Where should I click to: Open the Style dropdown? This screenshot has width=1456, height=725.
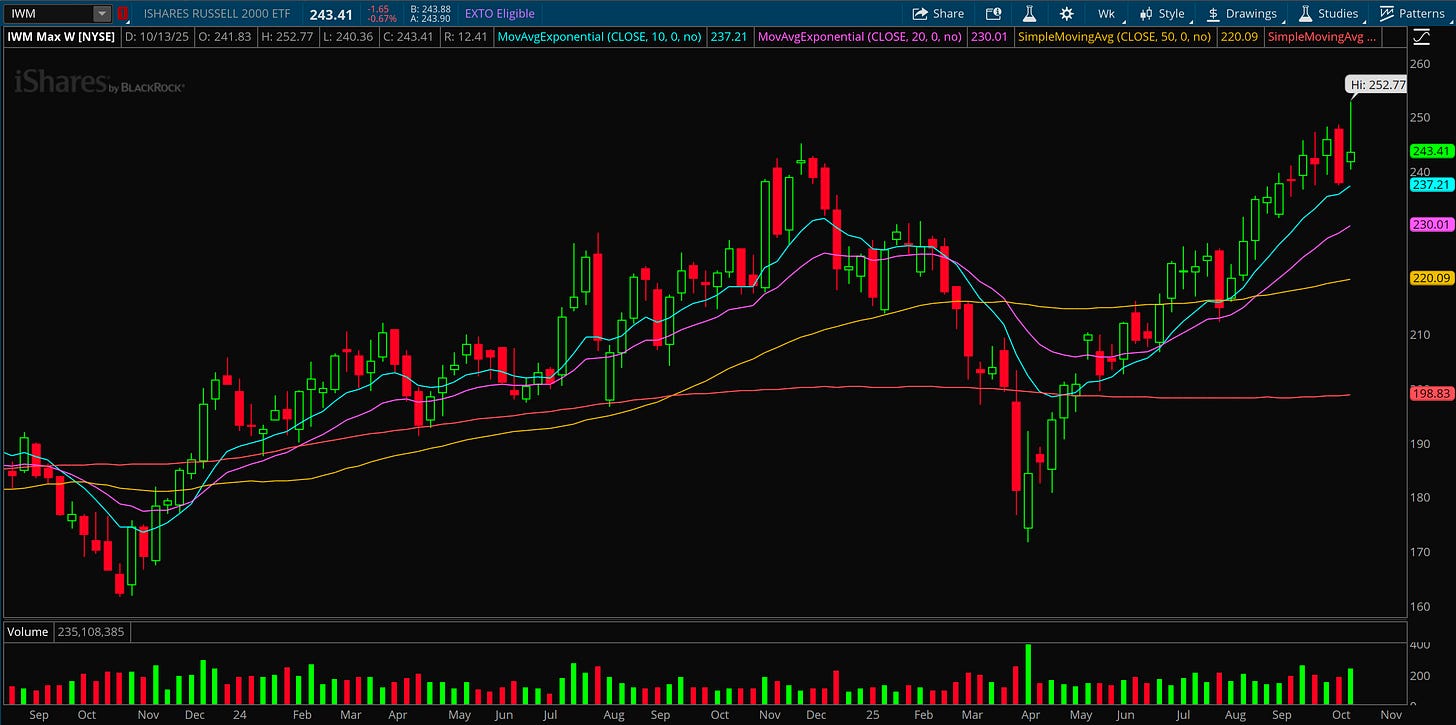[1161, 14]
